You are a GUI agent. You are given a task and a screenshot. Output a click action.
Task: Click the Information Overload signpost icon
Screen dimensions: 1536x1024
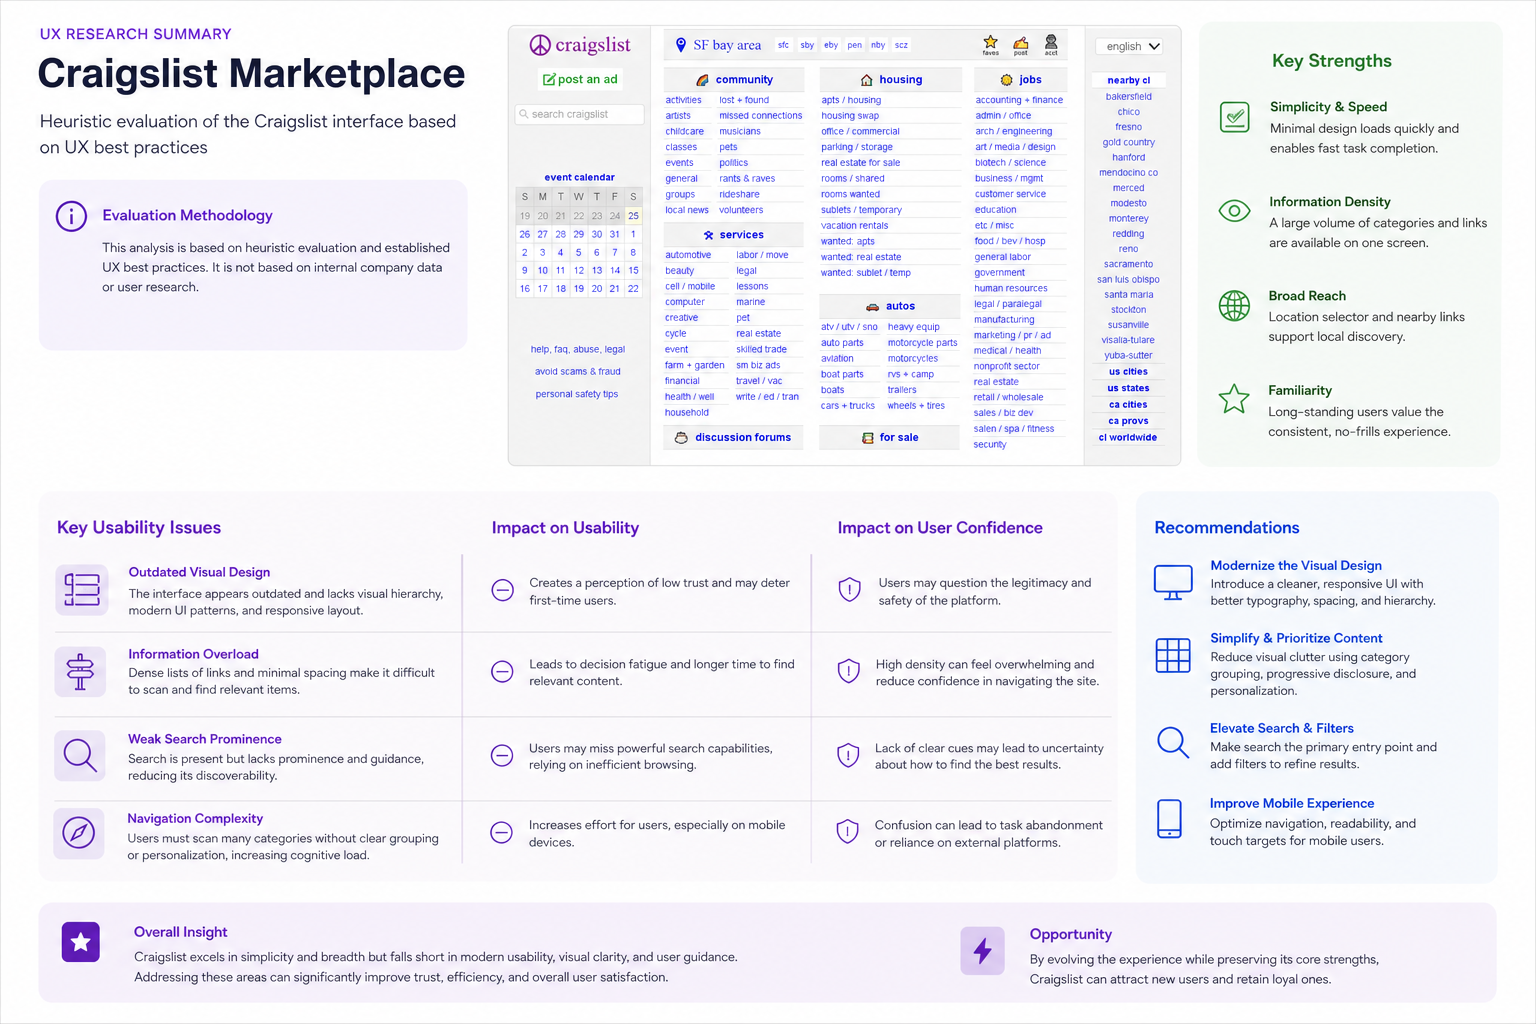(80, 671)
